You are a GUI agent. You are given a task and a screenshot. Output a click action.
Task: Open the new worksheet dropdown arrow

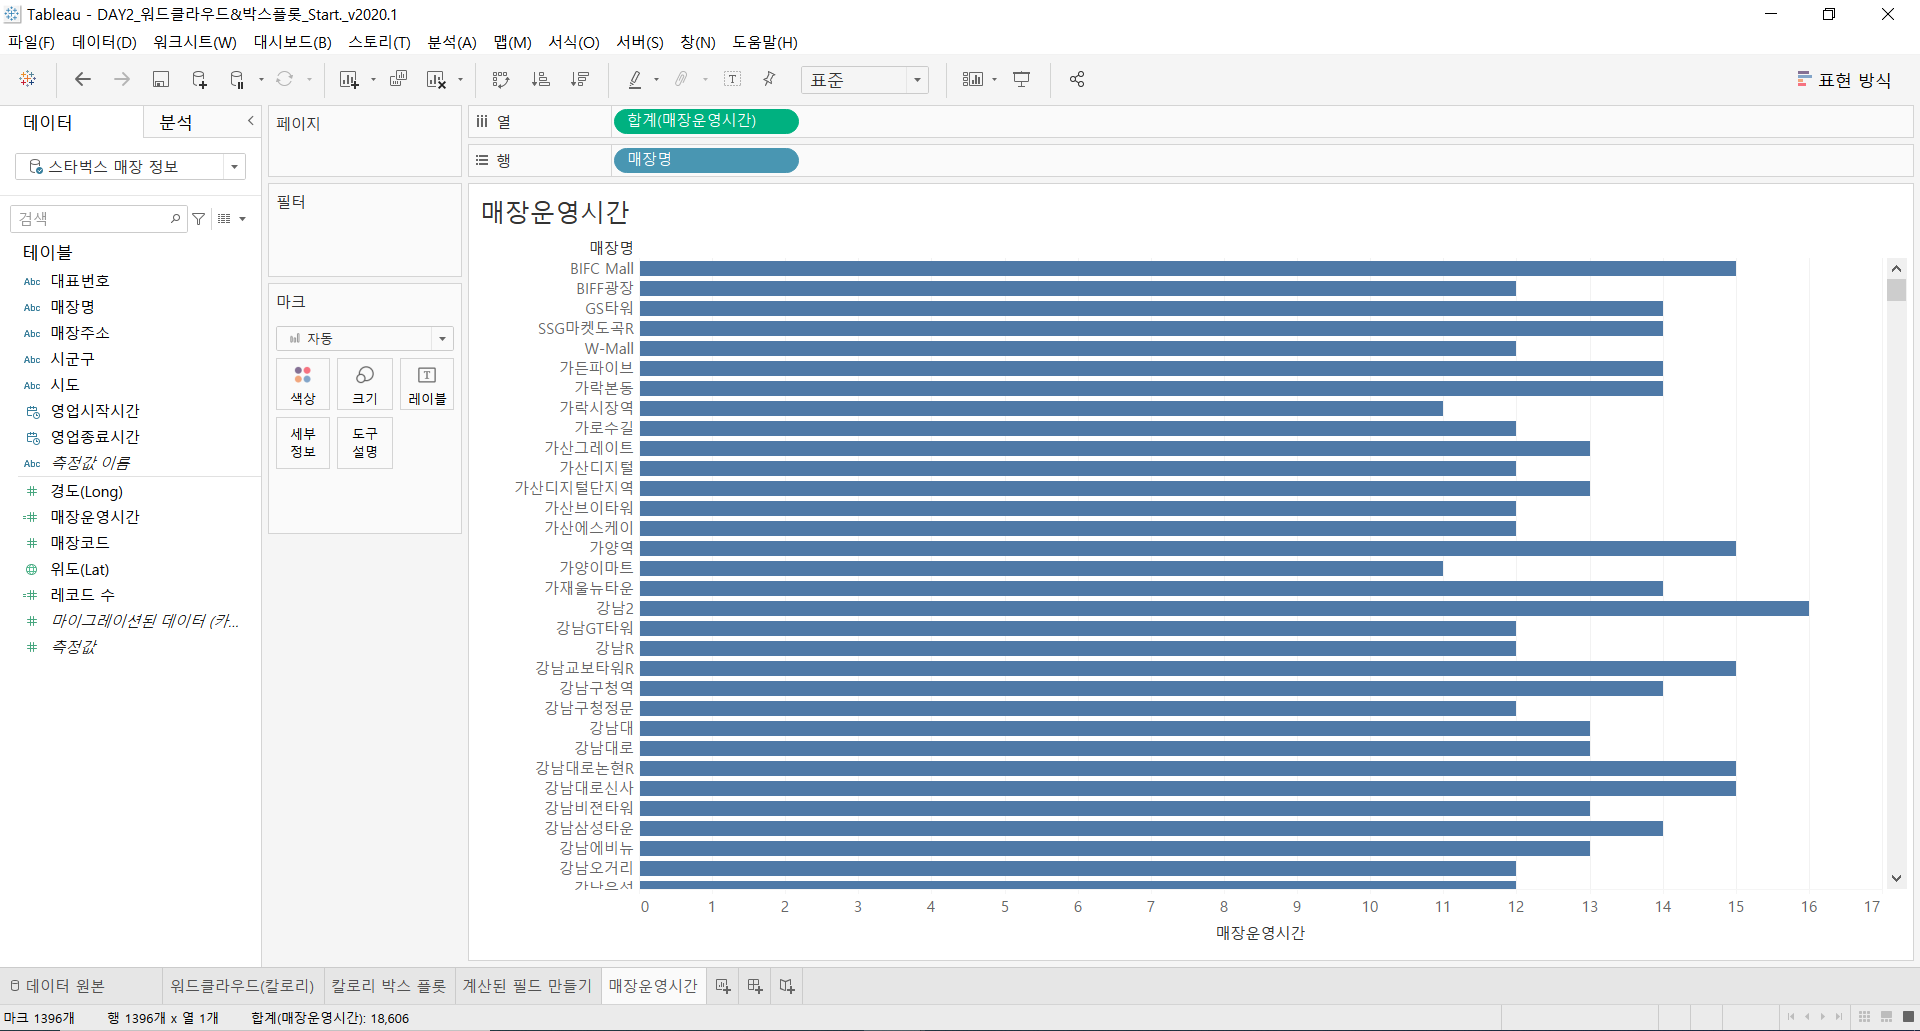click(373, 80)
